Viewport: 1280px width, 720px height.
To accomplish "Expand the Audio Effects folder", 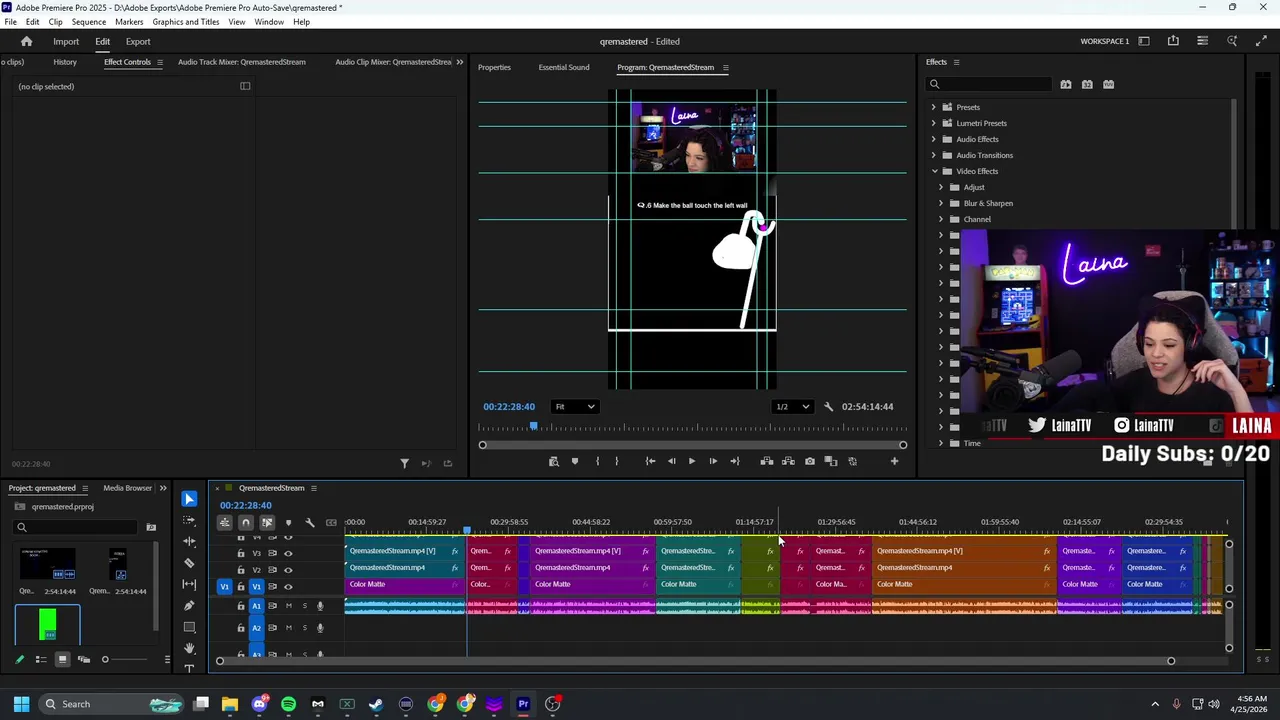I will [x=934, y=139].
